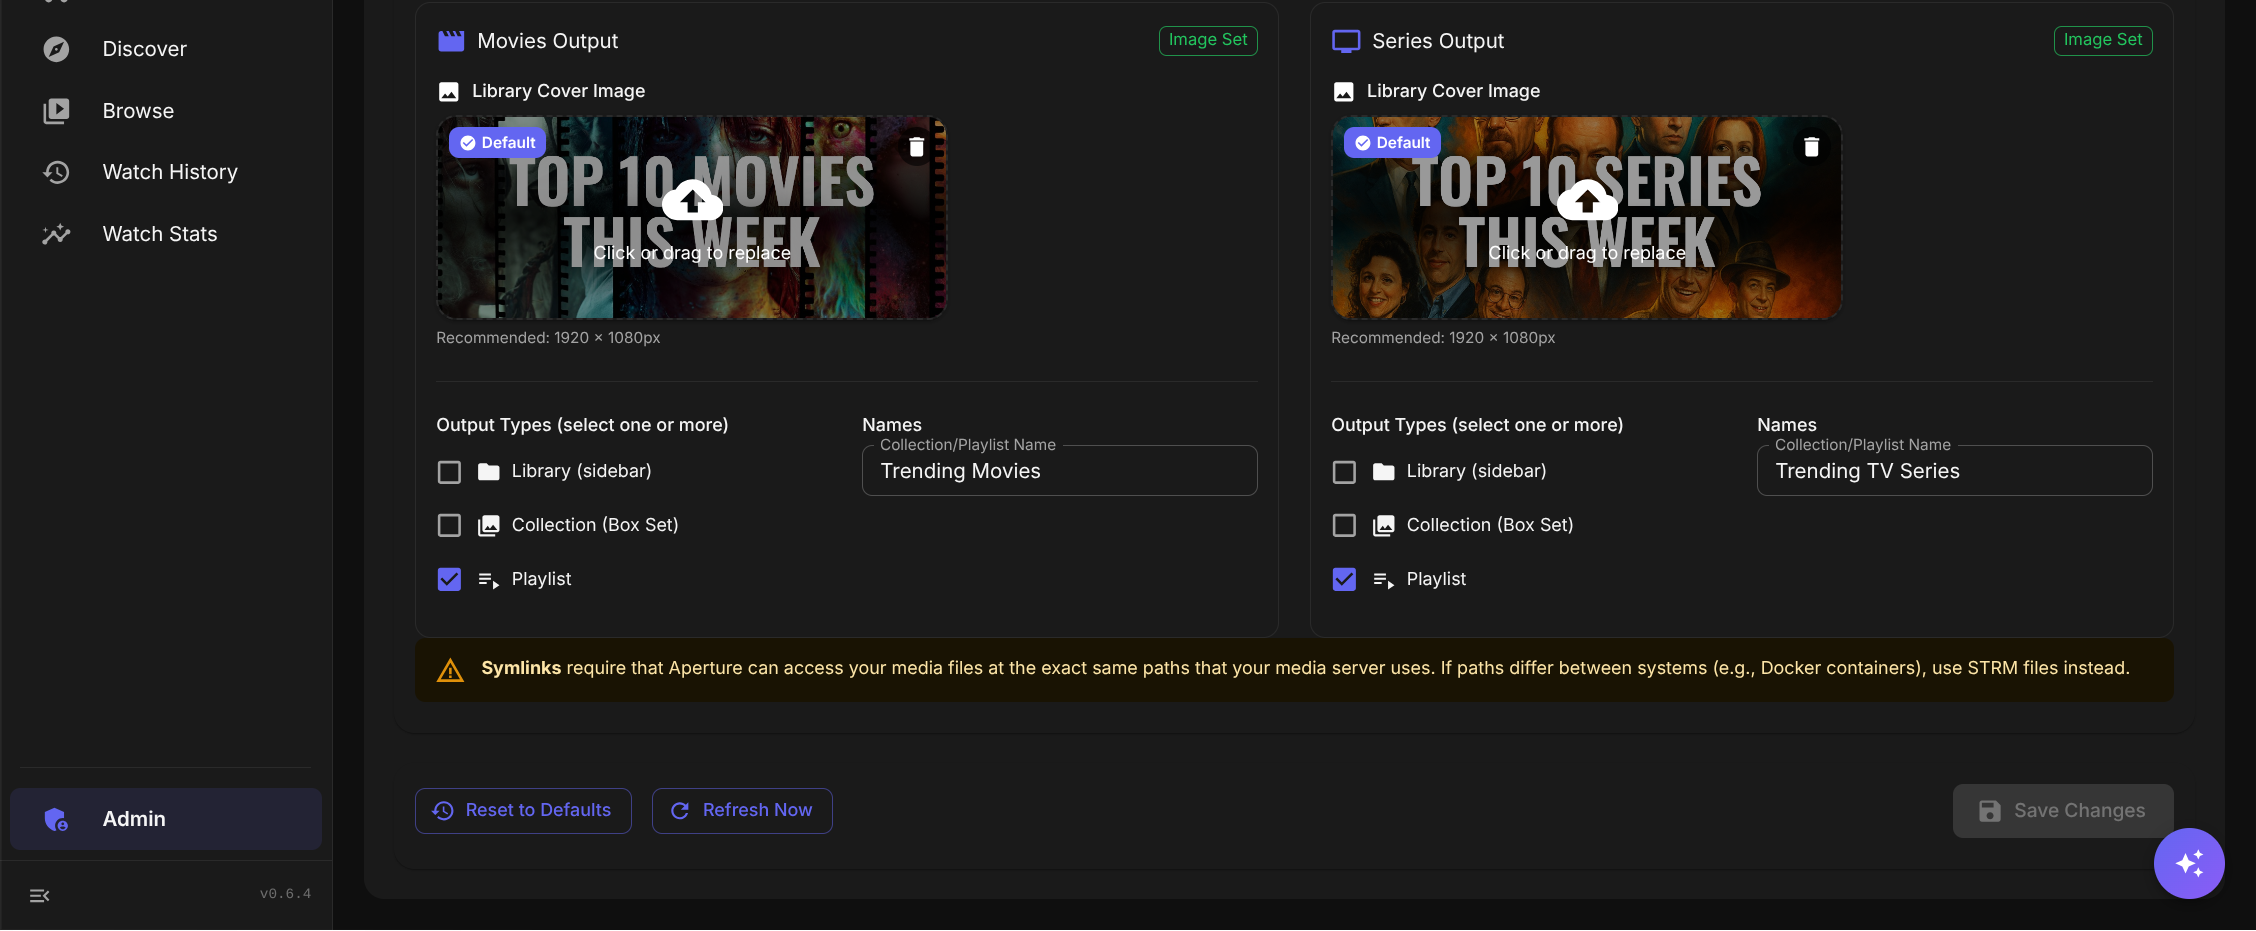Image resolution: width=2256 pixels, height=931 pixels.
Task: Click the Refresh Now button
Action: tap(742, 811)
